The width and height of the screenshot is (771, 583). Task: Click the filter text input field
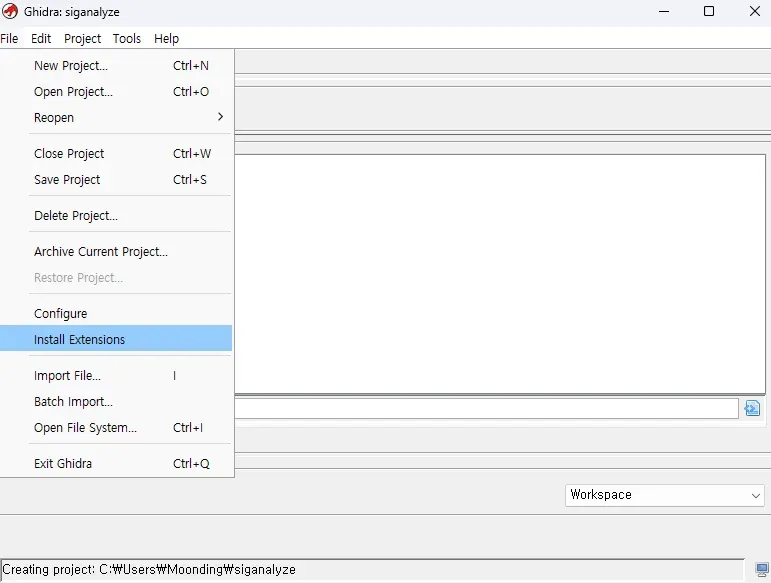click(486, 408)
